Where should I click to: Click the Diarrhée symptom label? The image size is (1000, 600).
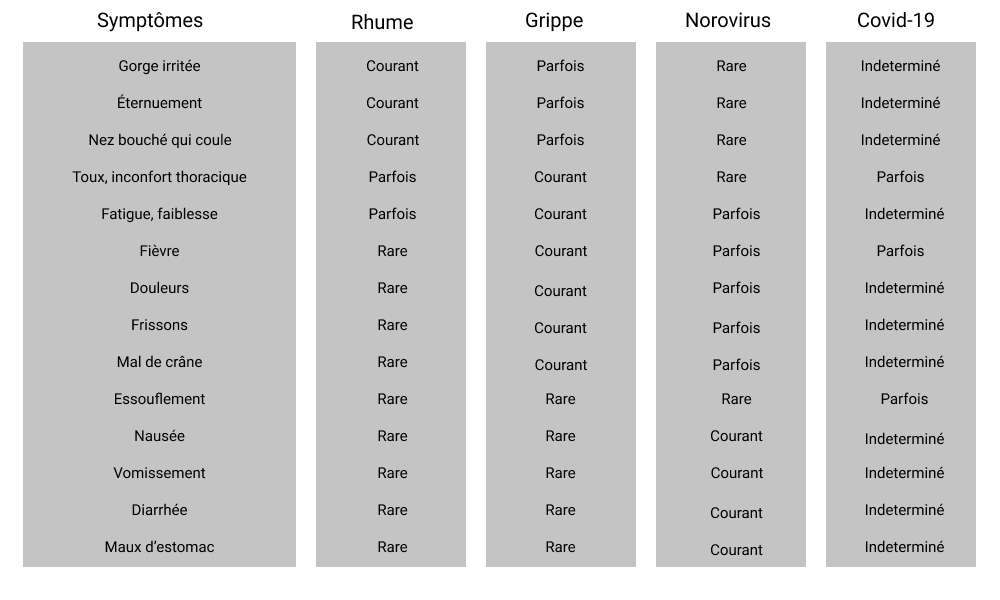pyautogui.click(x=159, y=510)
